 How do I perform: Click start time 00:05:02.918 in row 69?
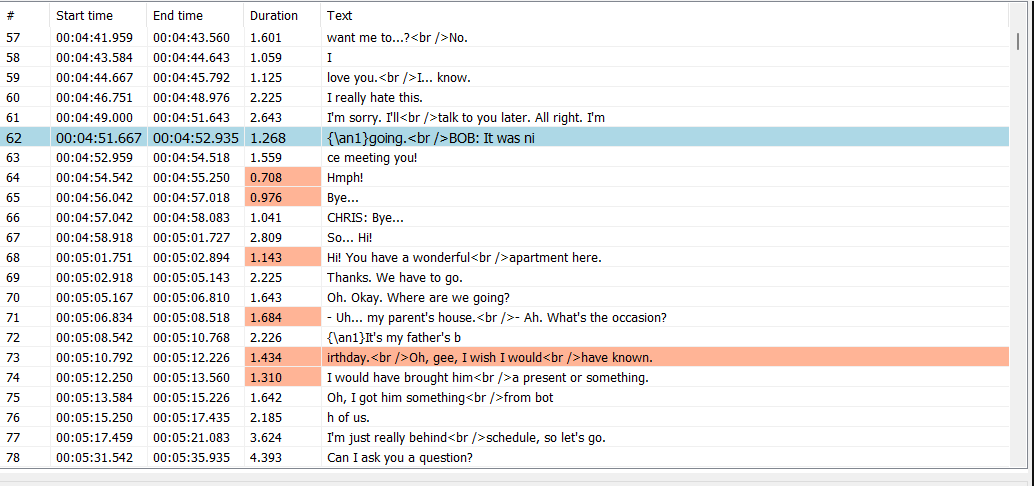pyautogui.click(x=94, y=278)
